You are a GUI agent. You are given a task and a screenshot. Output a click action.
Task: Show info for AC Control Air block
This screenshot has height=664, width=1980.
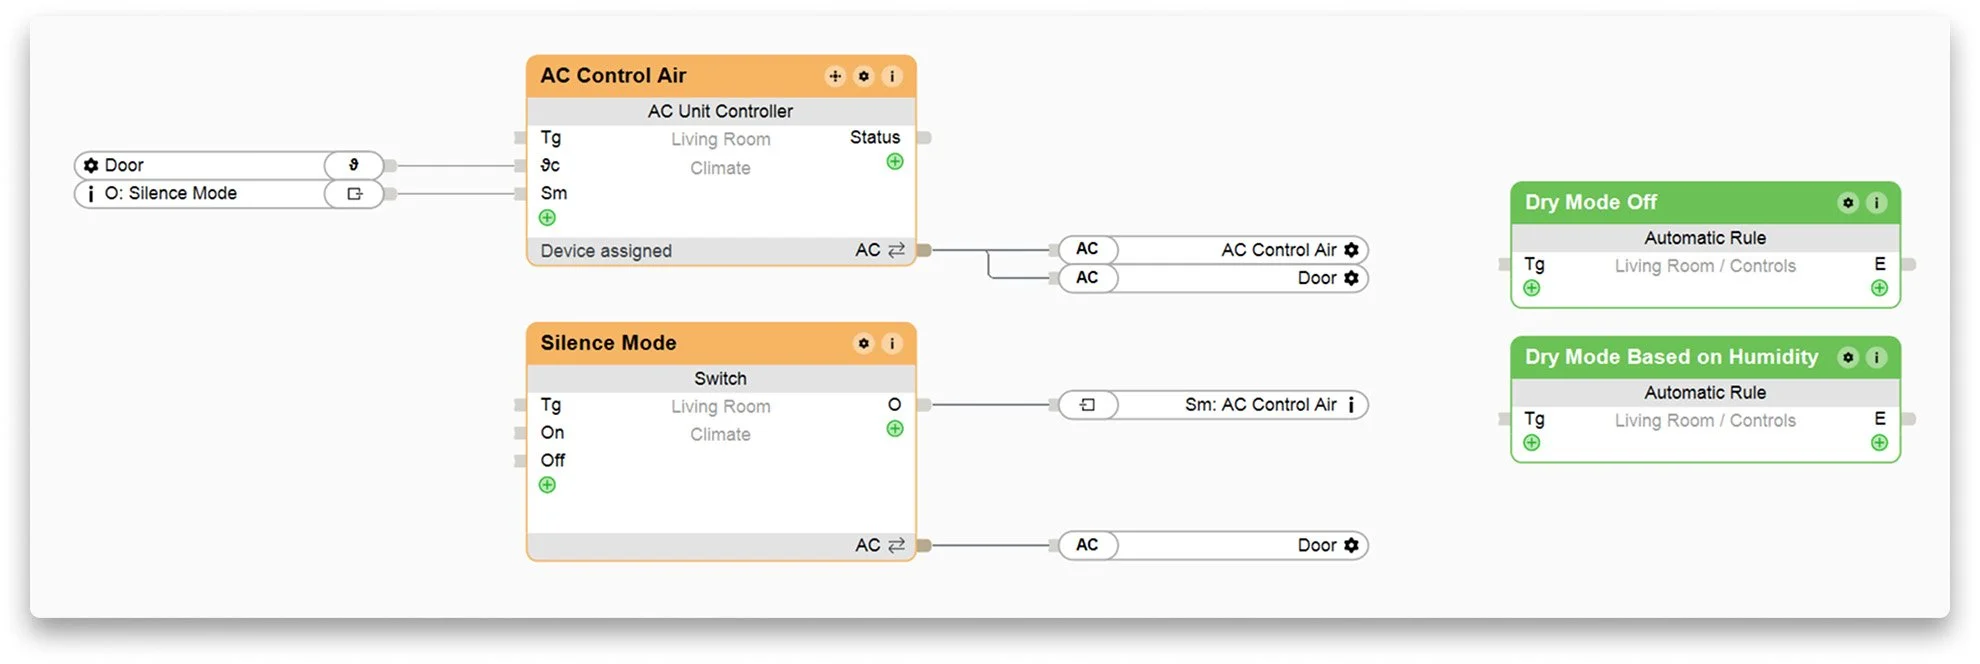pos(892,76)
